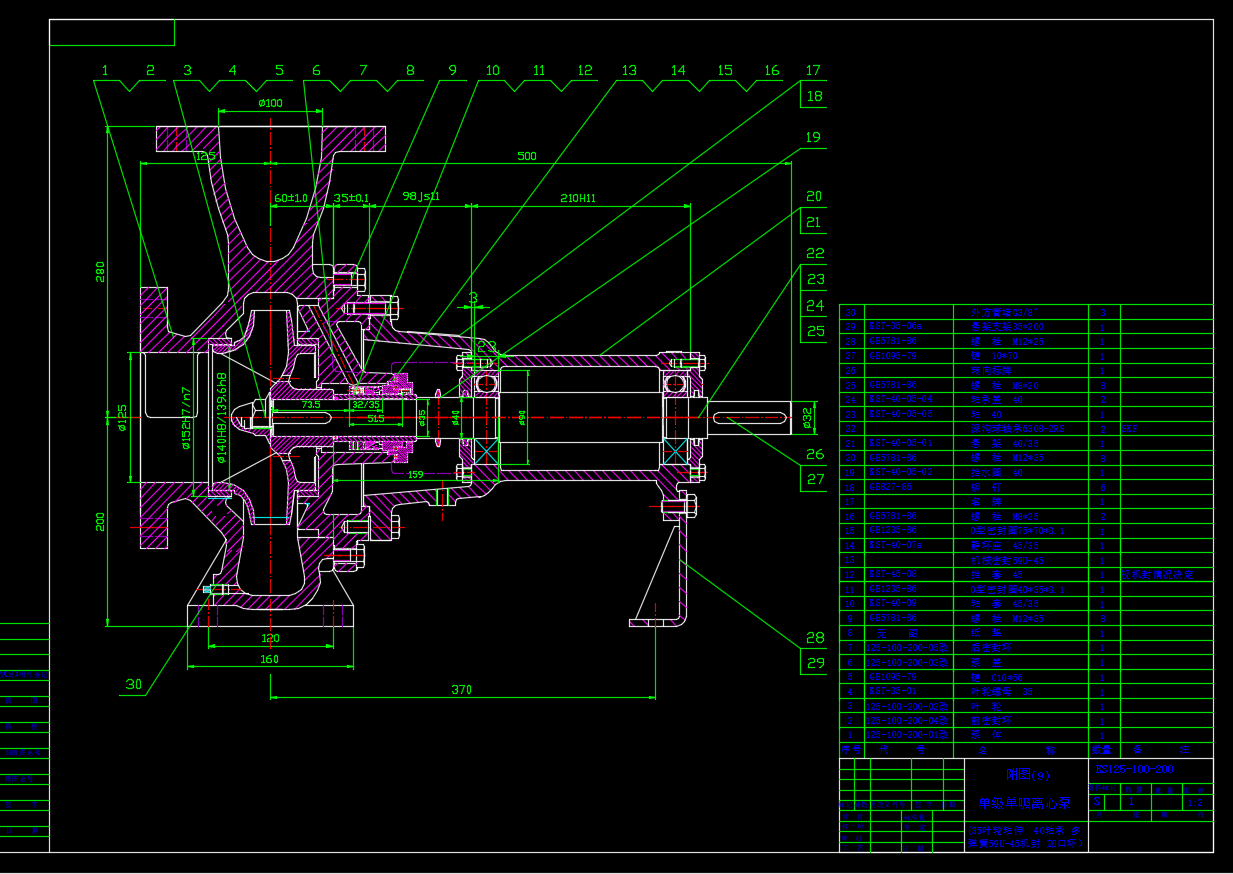Select the 200 vertical dimension text
This screenshot has height=874, width=1233.
click(100, 521)
